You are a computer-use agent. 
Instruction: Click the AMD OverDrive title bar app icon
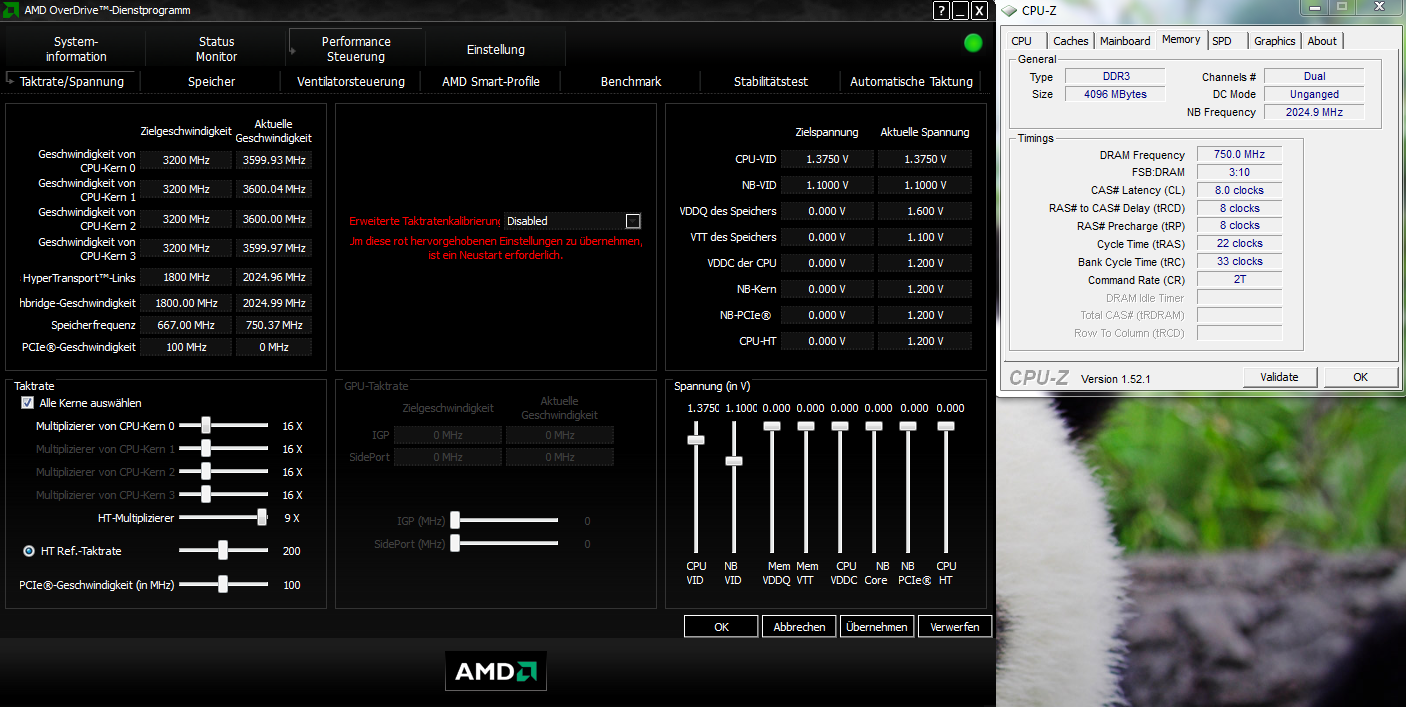pos(12,10)
